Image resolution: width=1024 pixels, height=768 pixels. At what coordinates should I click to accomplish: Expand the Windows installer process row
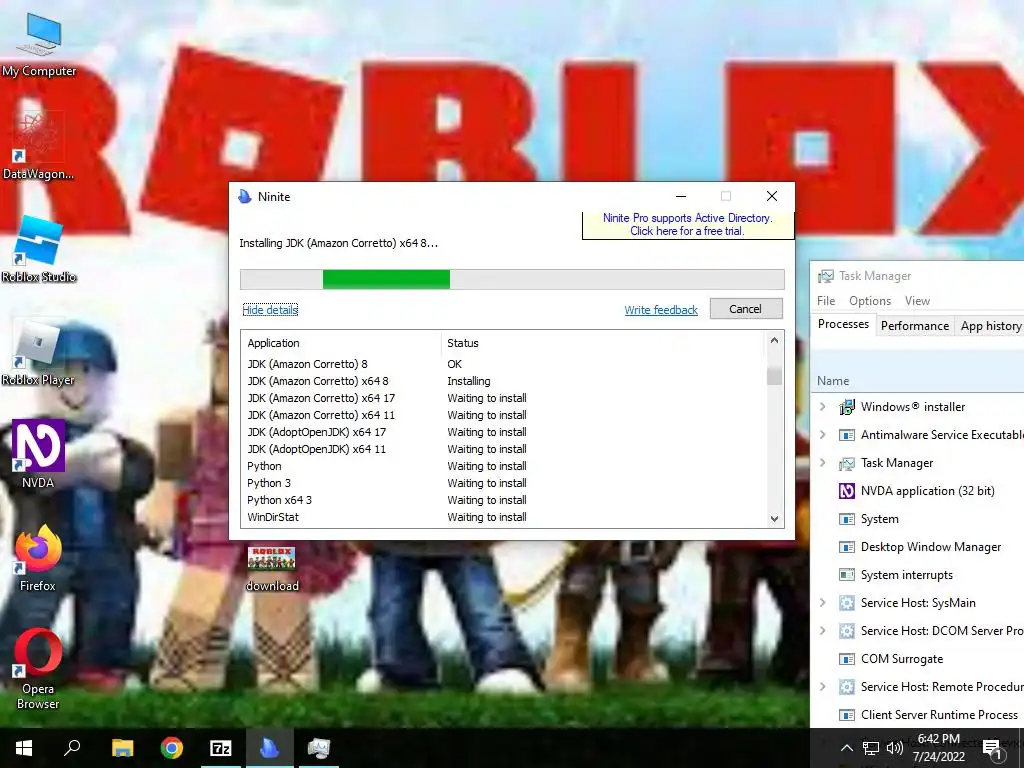[x=823, y=407]
